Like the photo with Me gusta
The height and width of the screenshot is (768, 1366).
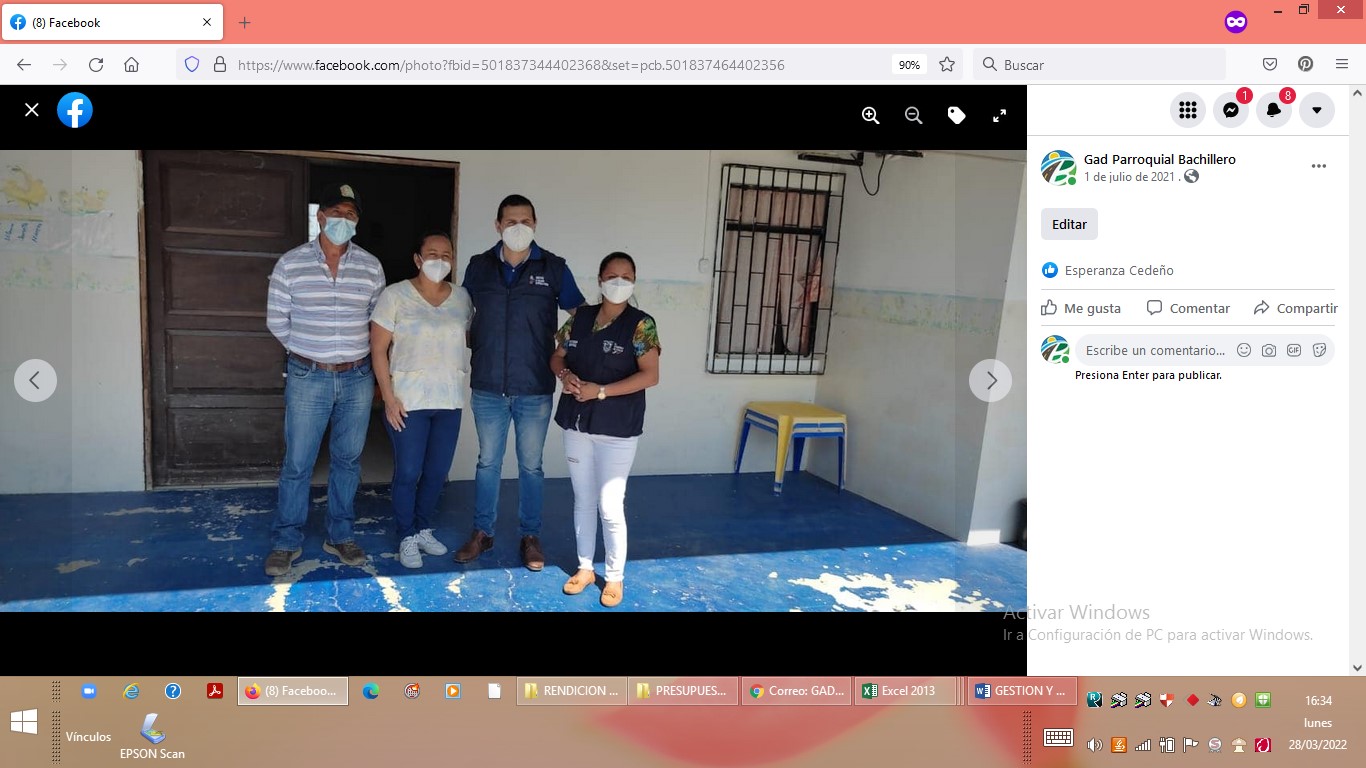point(1081,308)
